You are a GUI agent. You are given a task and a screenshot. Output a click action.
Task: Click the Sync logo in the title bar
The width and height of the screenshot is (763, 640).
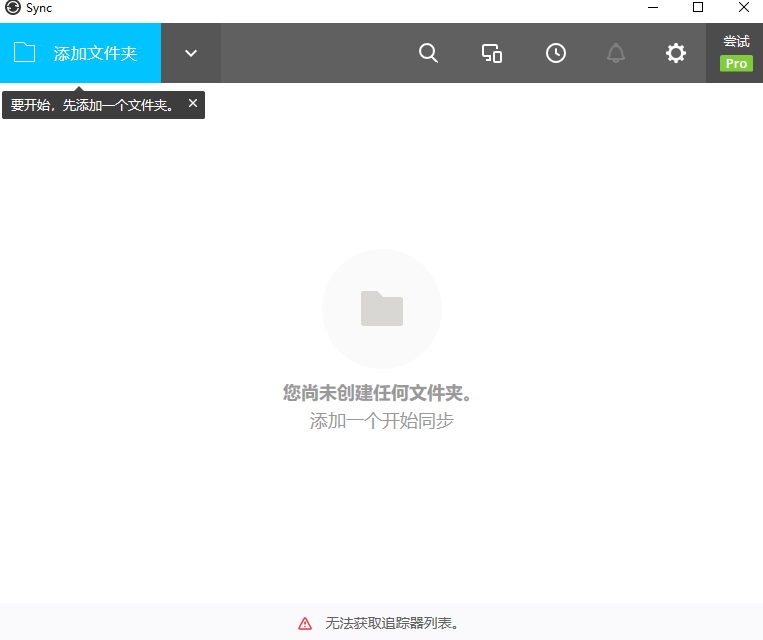13,8
